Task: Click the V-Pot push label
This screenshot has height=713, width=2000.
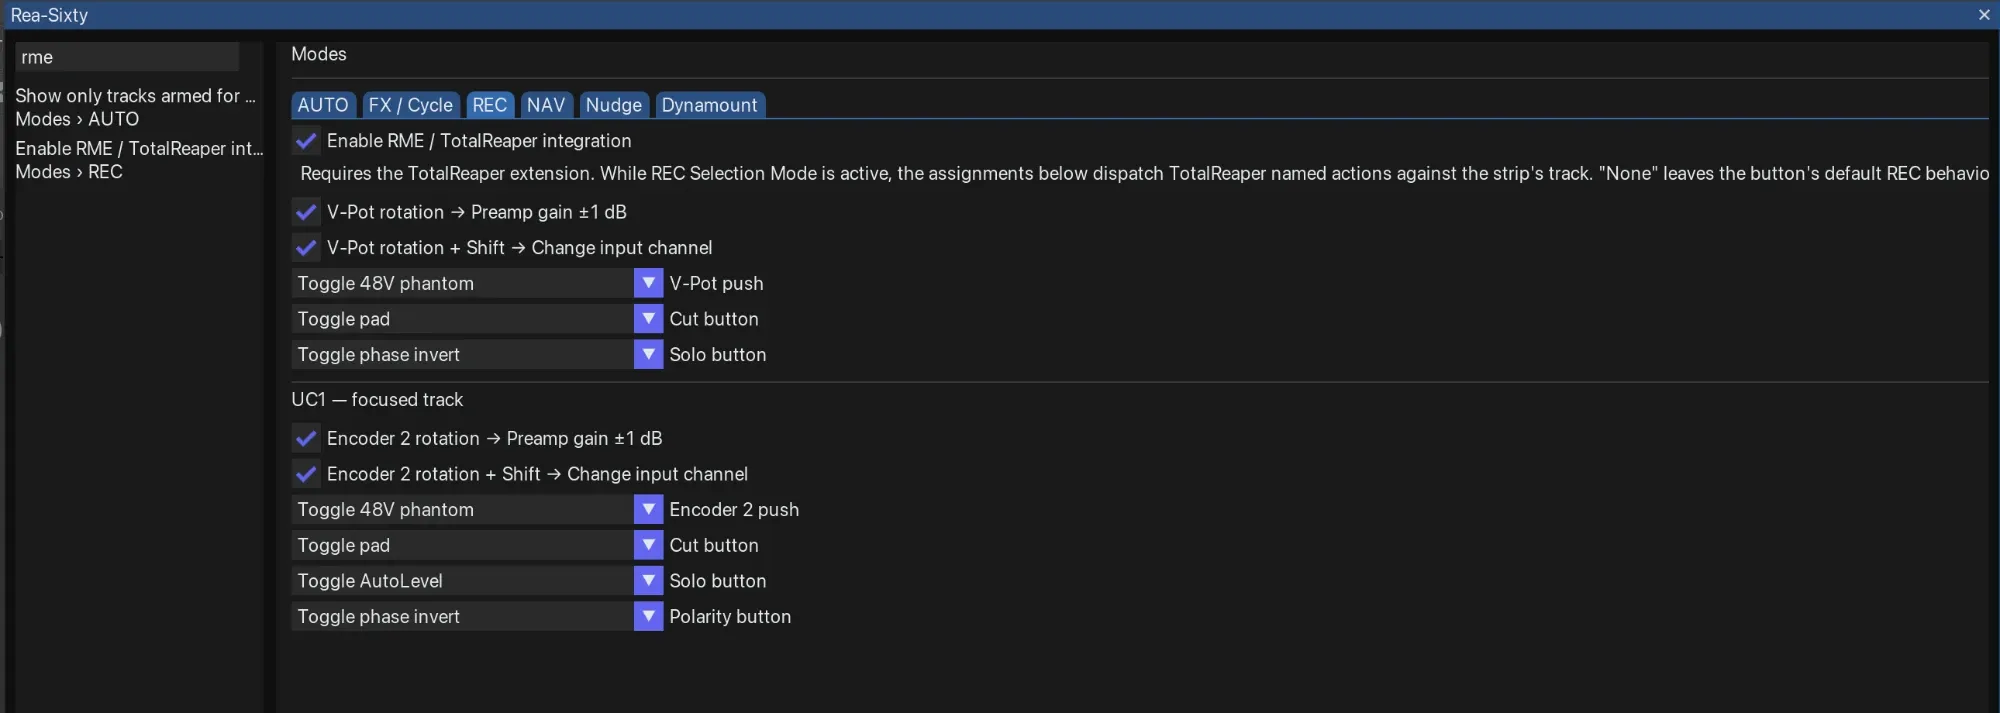Action: point(716,284)
